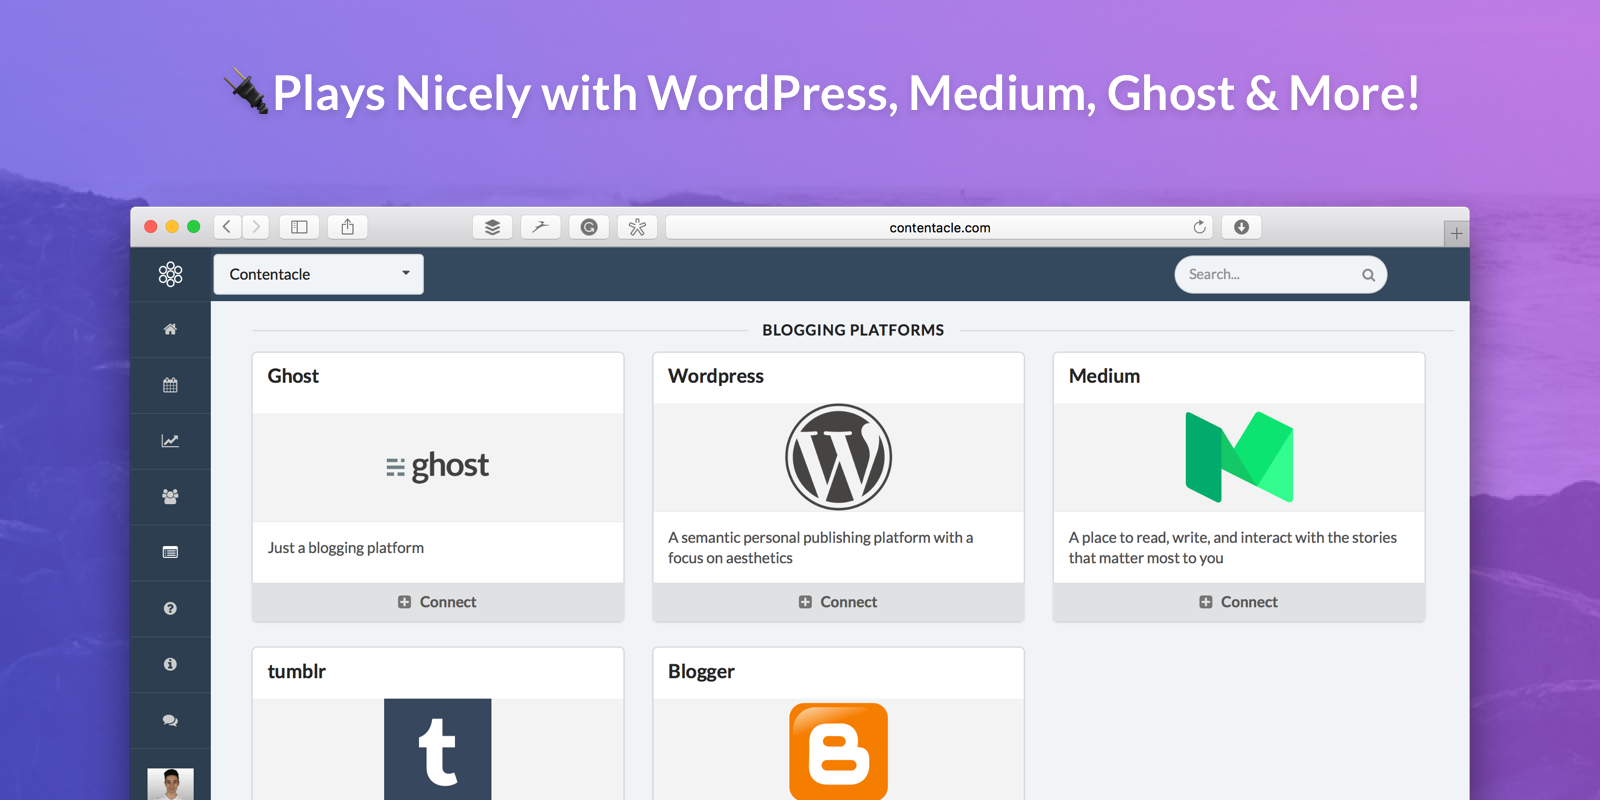This screenshot has width=1600, height=800.
Task: Click the user avatar photo in sidebar
Action: [170, 784]
